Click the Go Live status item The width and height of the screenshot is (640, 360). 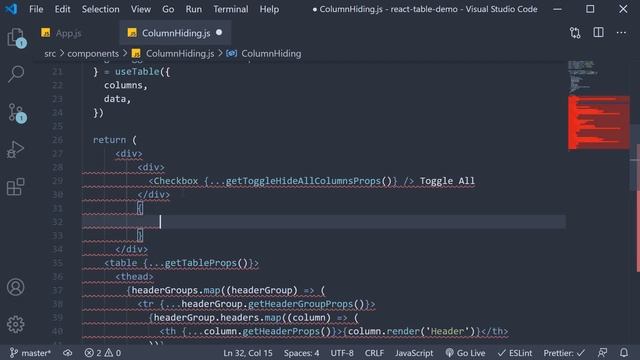tap(465, 353)
